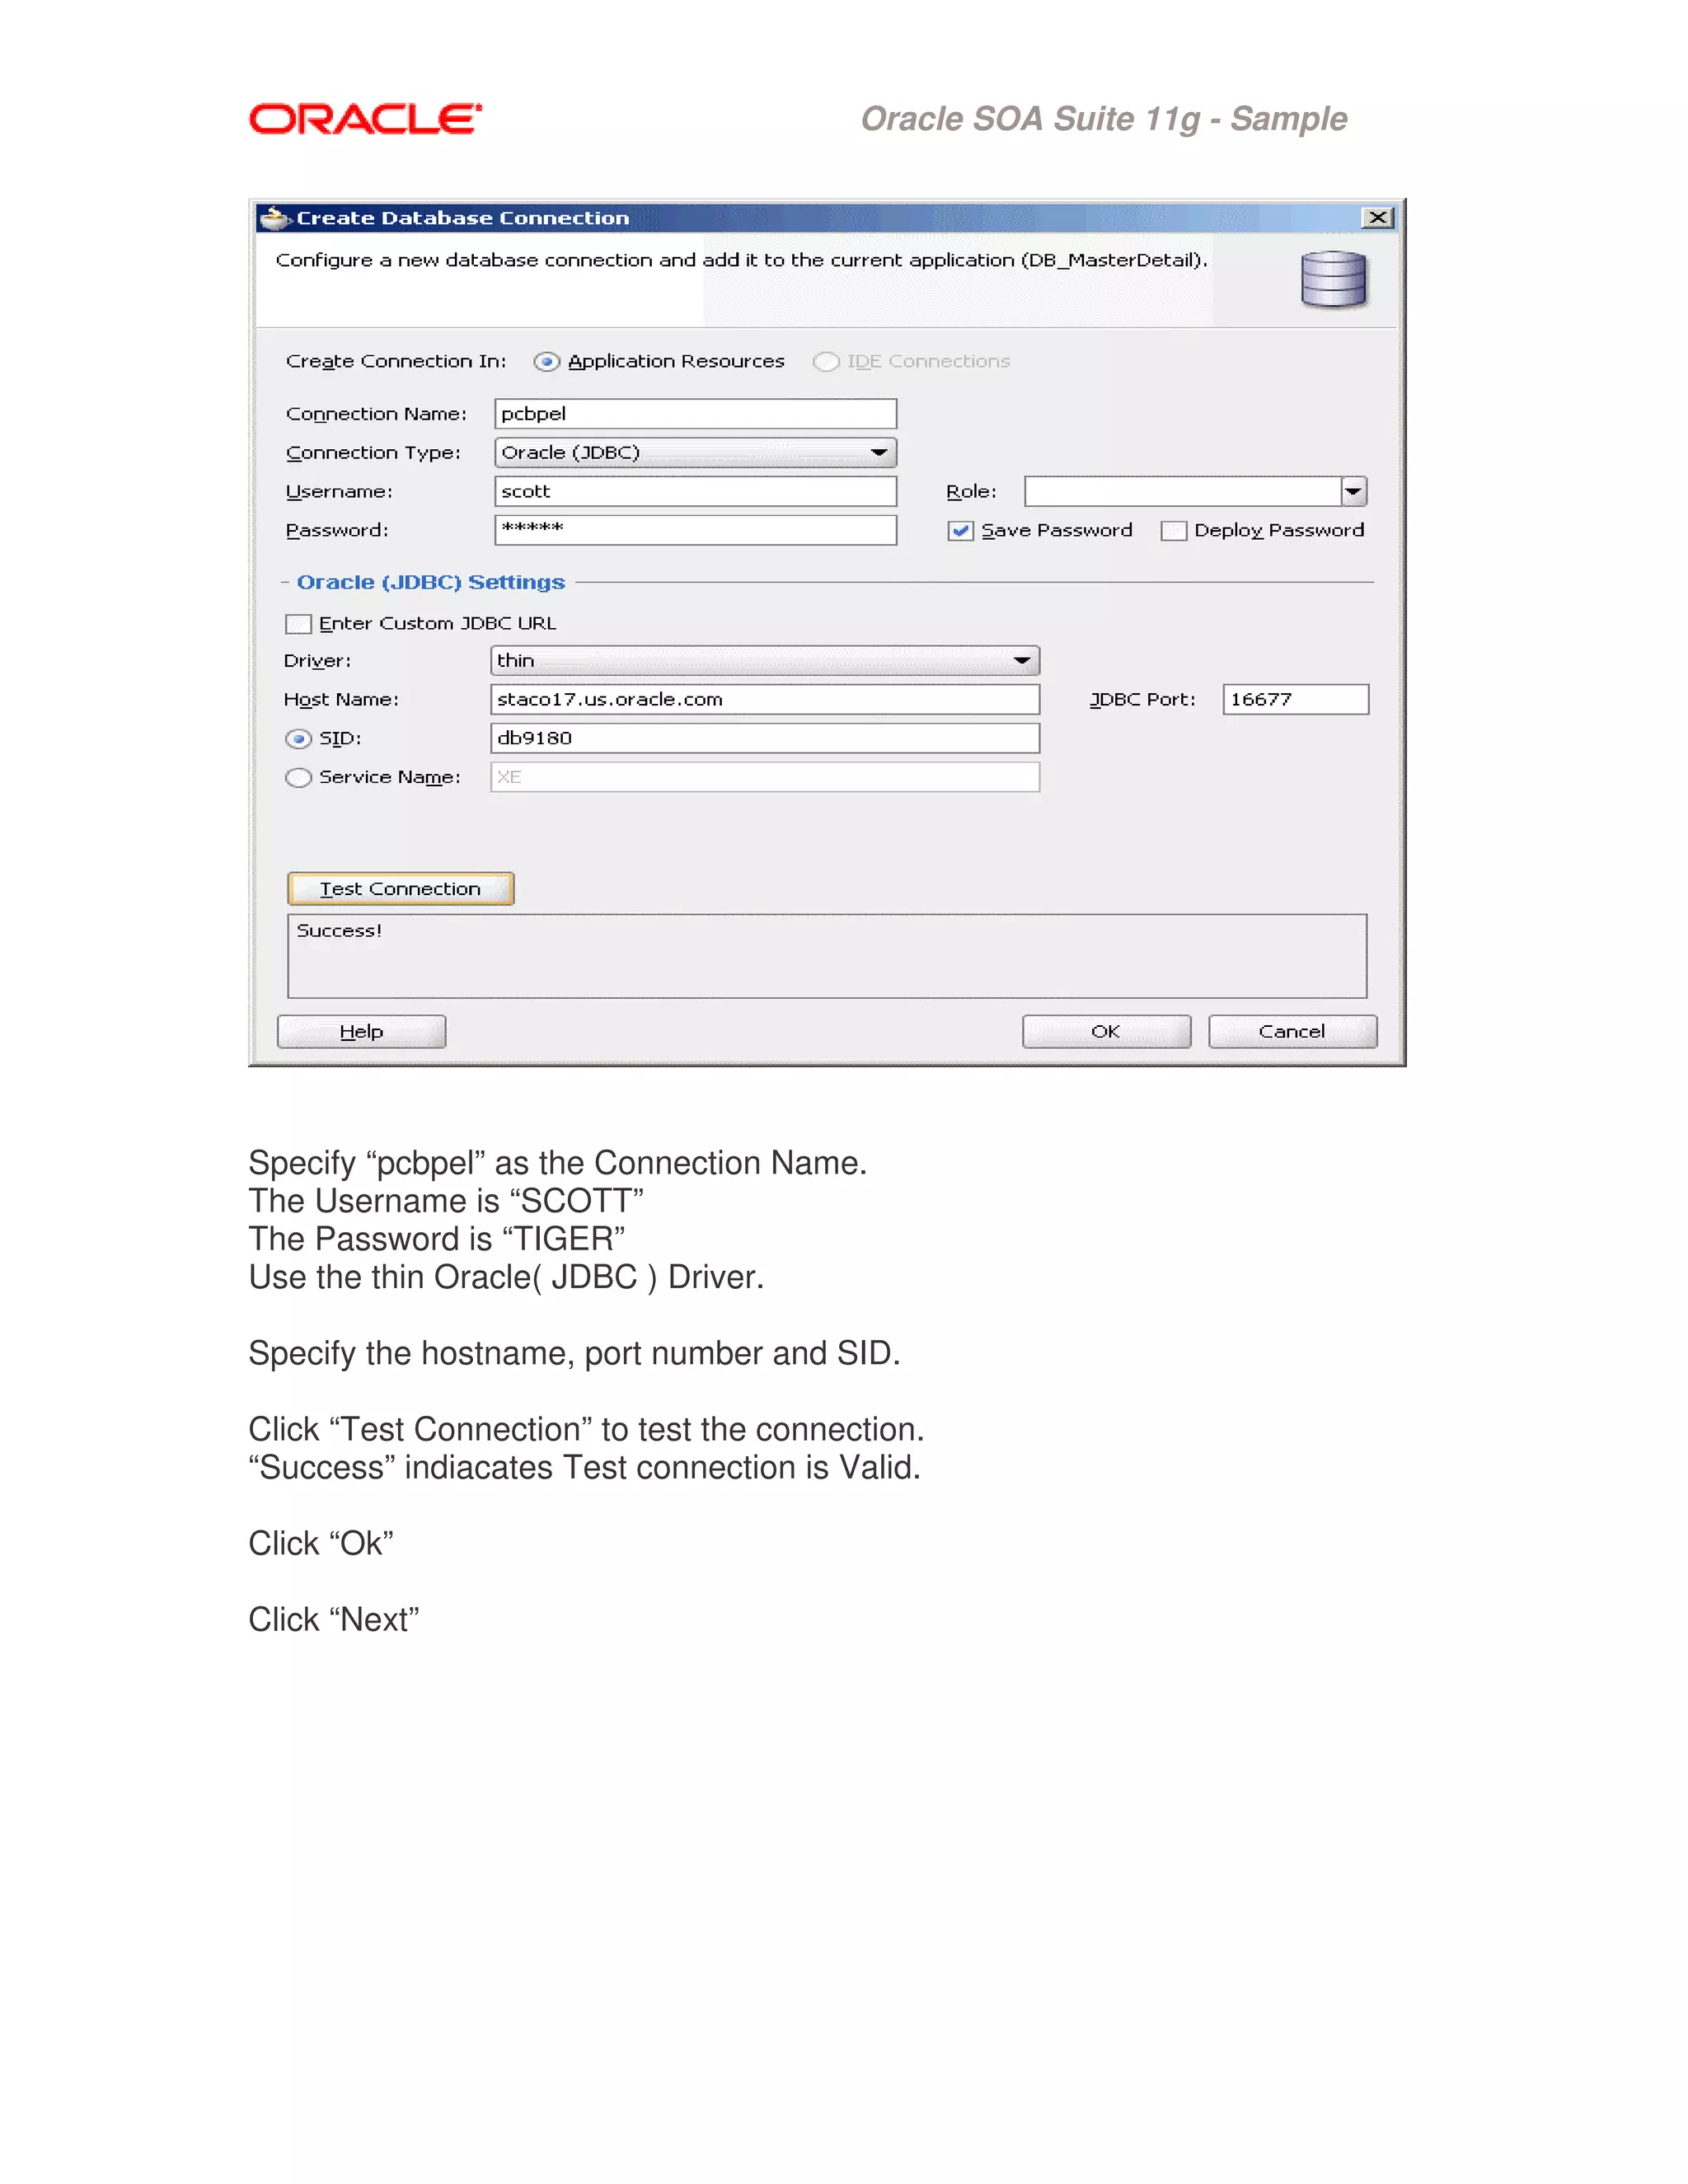
Task: Click the text Click "Next"
Action: 334,1619
